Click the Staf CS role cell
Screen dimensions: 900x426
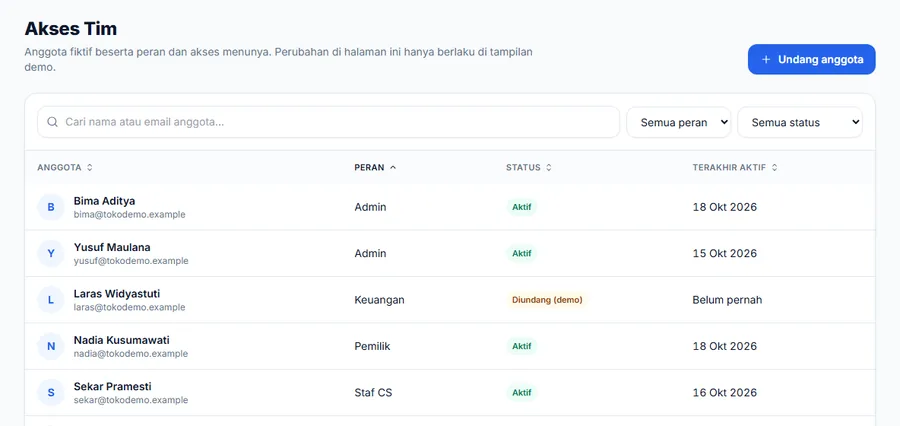pos(373,393)
